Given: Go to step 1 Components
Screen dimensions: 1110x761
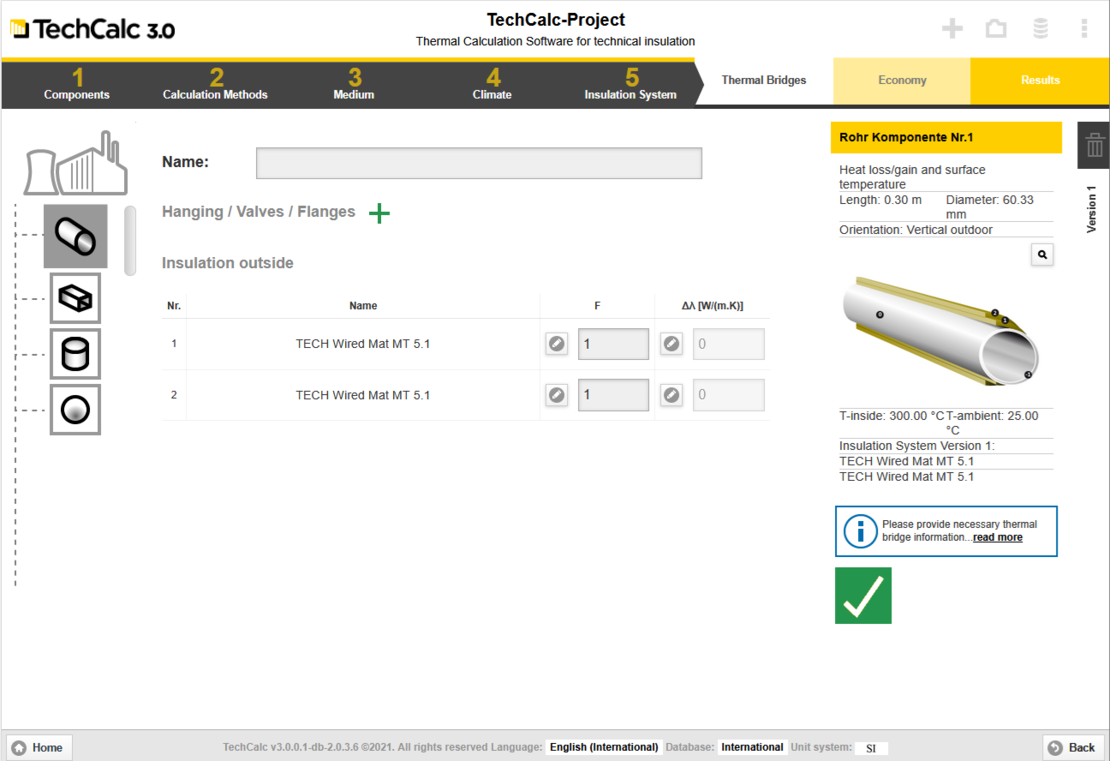Looking at the screenshot, I should [76, 84].
